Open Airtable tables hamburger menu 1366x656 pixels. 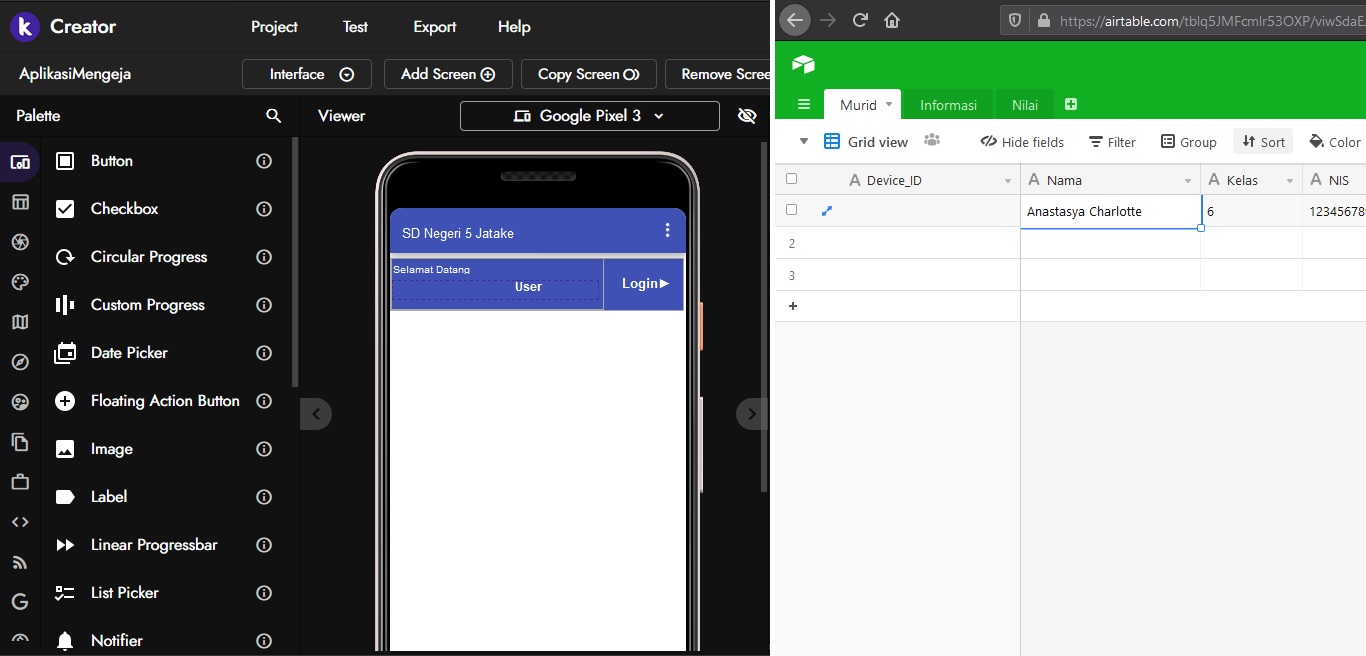point(804,105)
